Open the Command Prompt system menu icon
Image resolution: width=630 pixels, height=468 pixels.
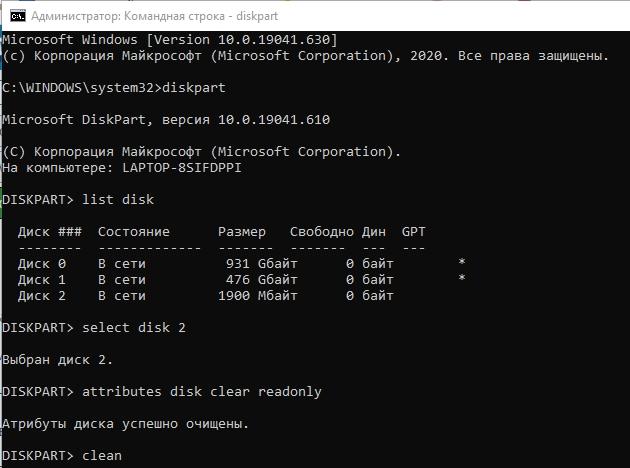click(18, 16)
